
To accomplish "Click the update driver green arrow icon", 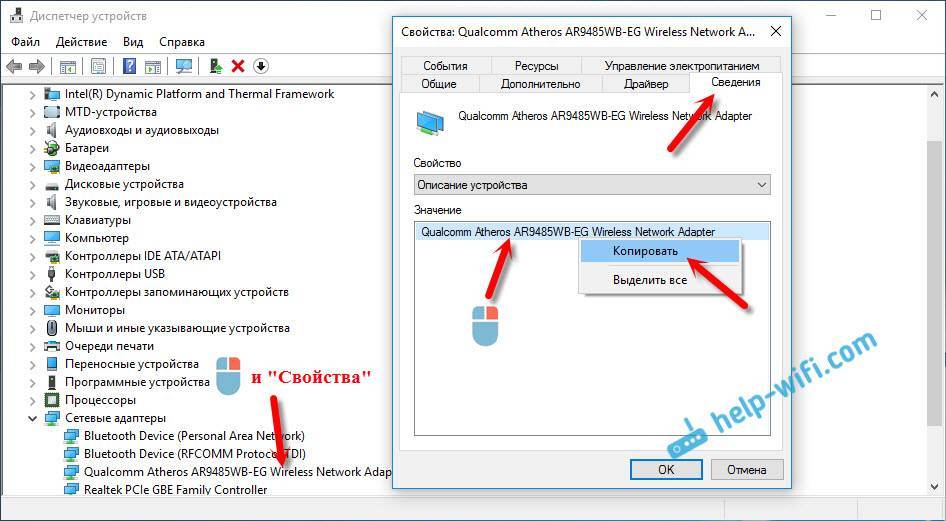I will [215, 66].
